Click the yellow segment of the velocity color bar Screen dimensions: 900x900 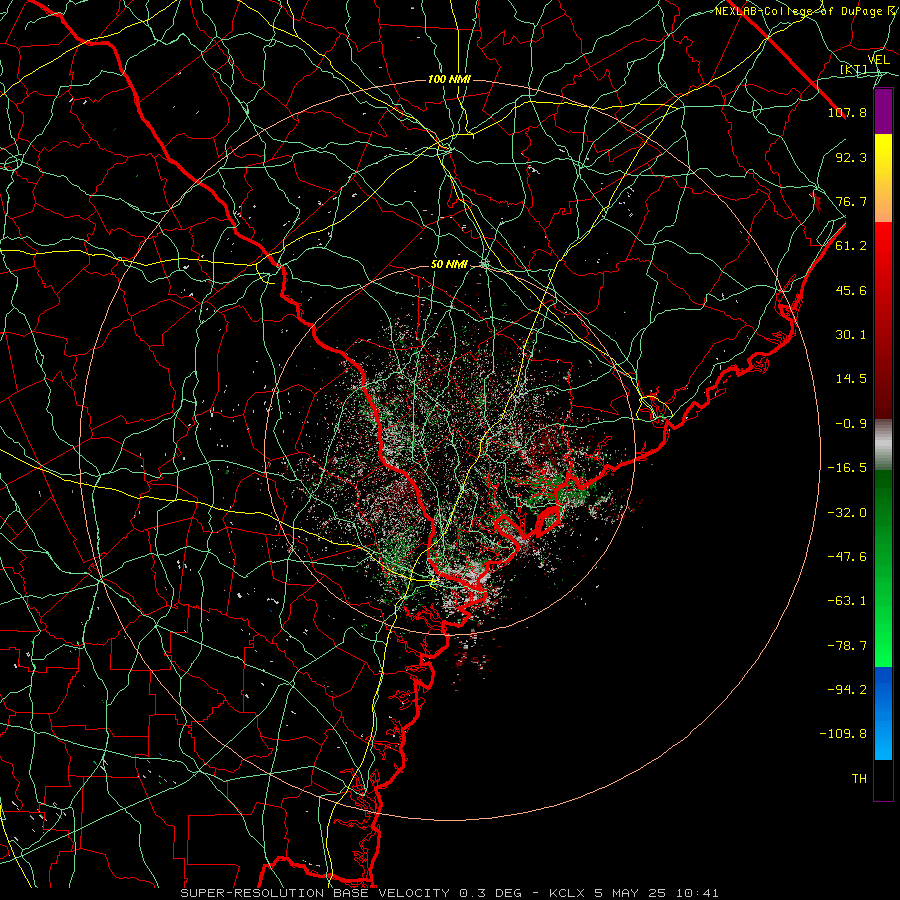(x=883, y=178)
